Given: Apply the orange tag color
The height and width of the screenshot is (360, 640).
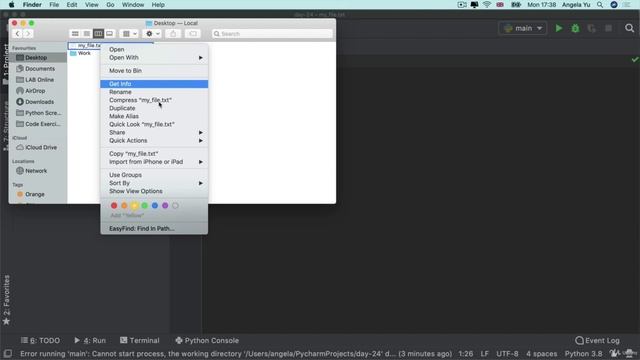Looking at the screenshot, I should [124, 205].
